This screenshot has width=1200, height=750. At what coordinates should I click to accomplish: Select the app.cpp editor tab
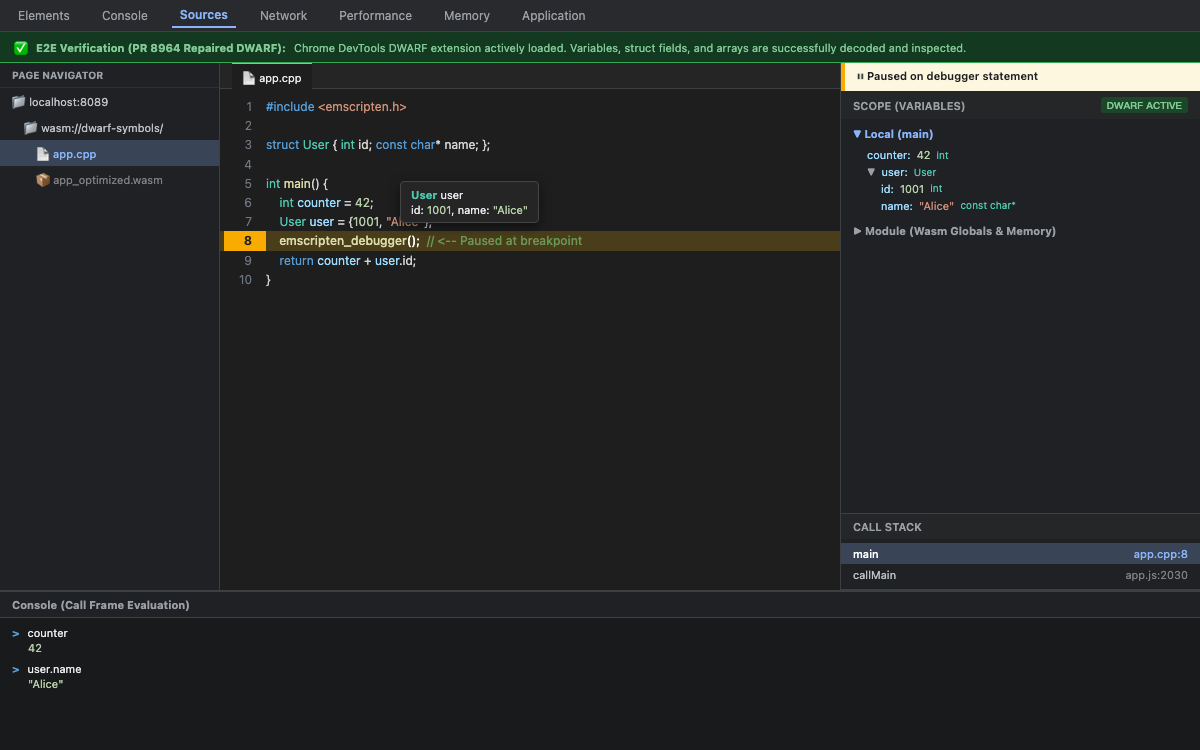(272, 77)
